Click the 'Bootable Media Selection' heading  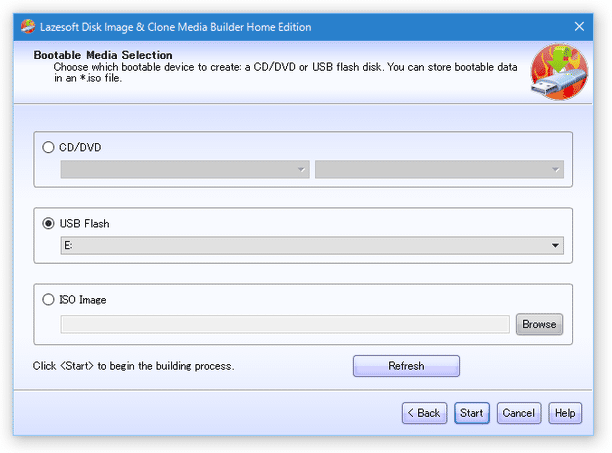pos(103,55)
